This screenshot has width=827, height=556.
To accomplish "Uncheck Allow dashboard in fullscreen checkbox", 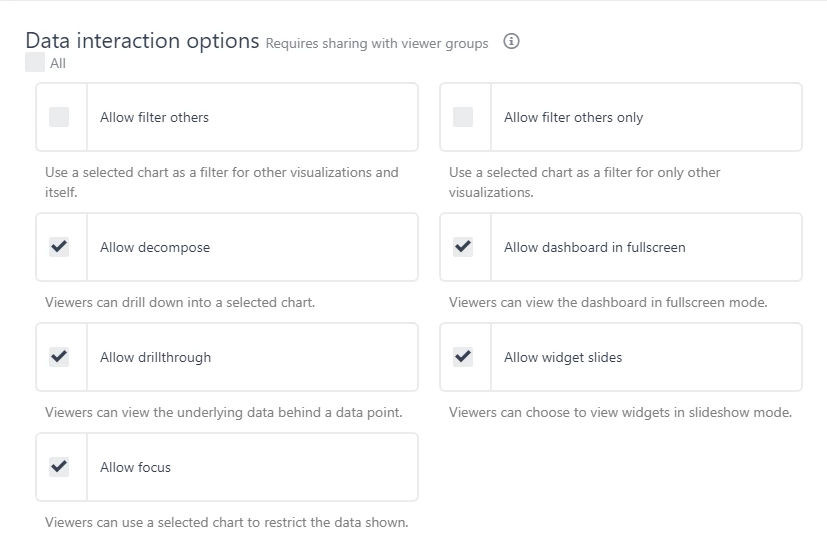I will point(463,247).
